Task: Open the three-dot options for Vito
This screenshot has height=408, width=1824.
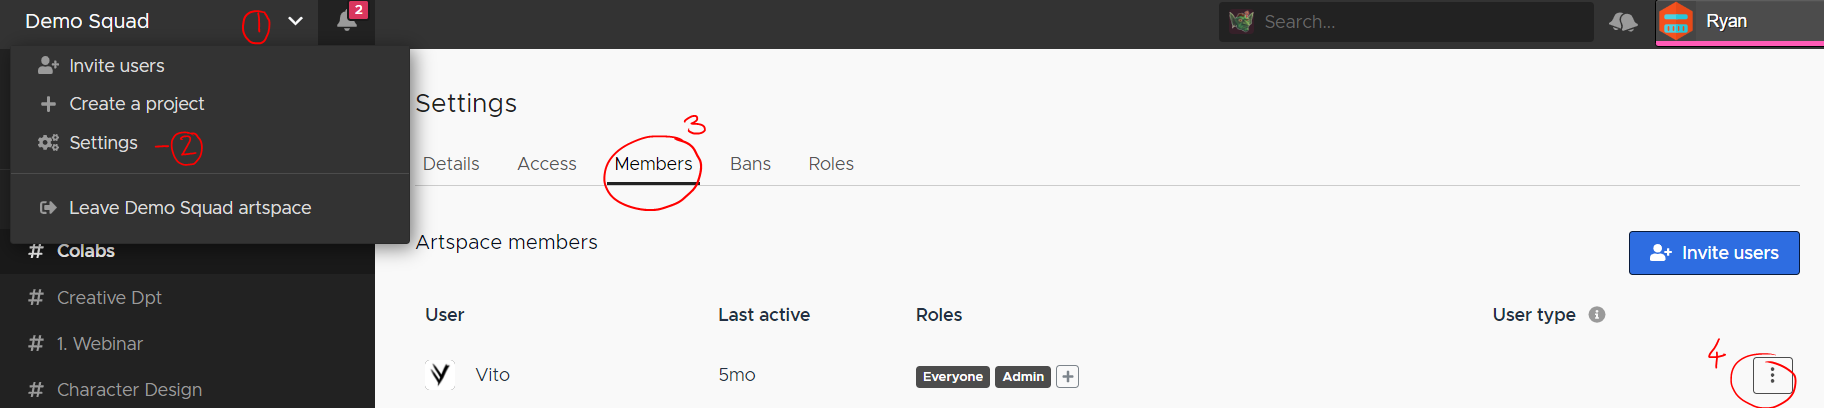Action: [x=1772, y=375]
